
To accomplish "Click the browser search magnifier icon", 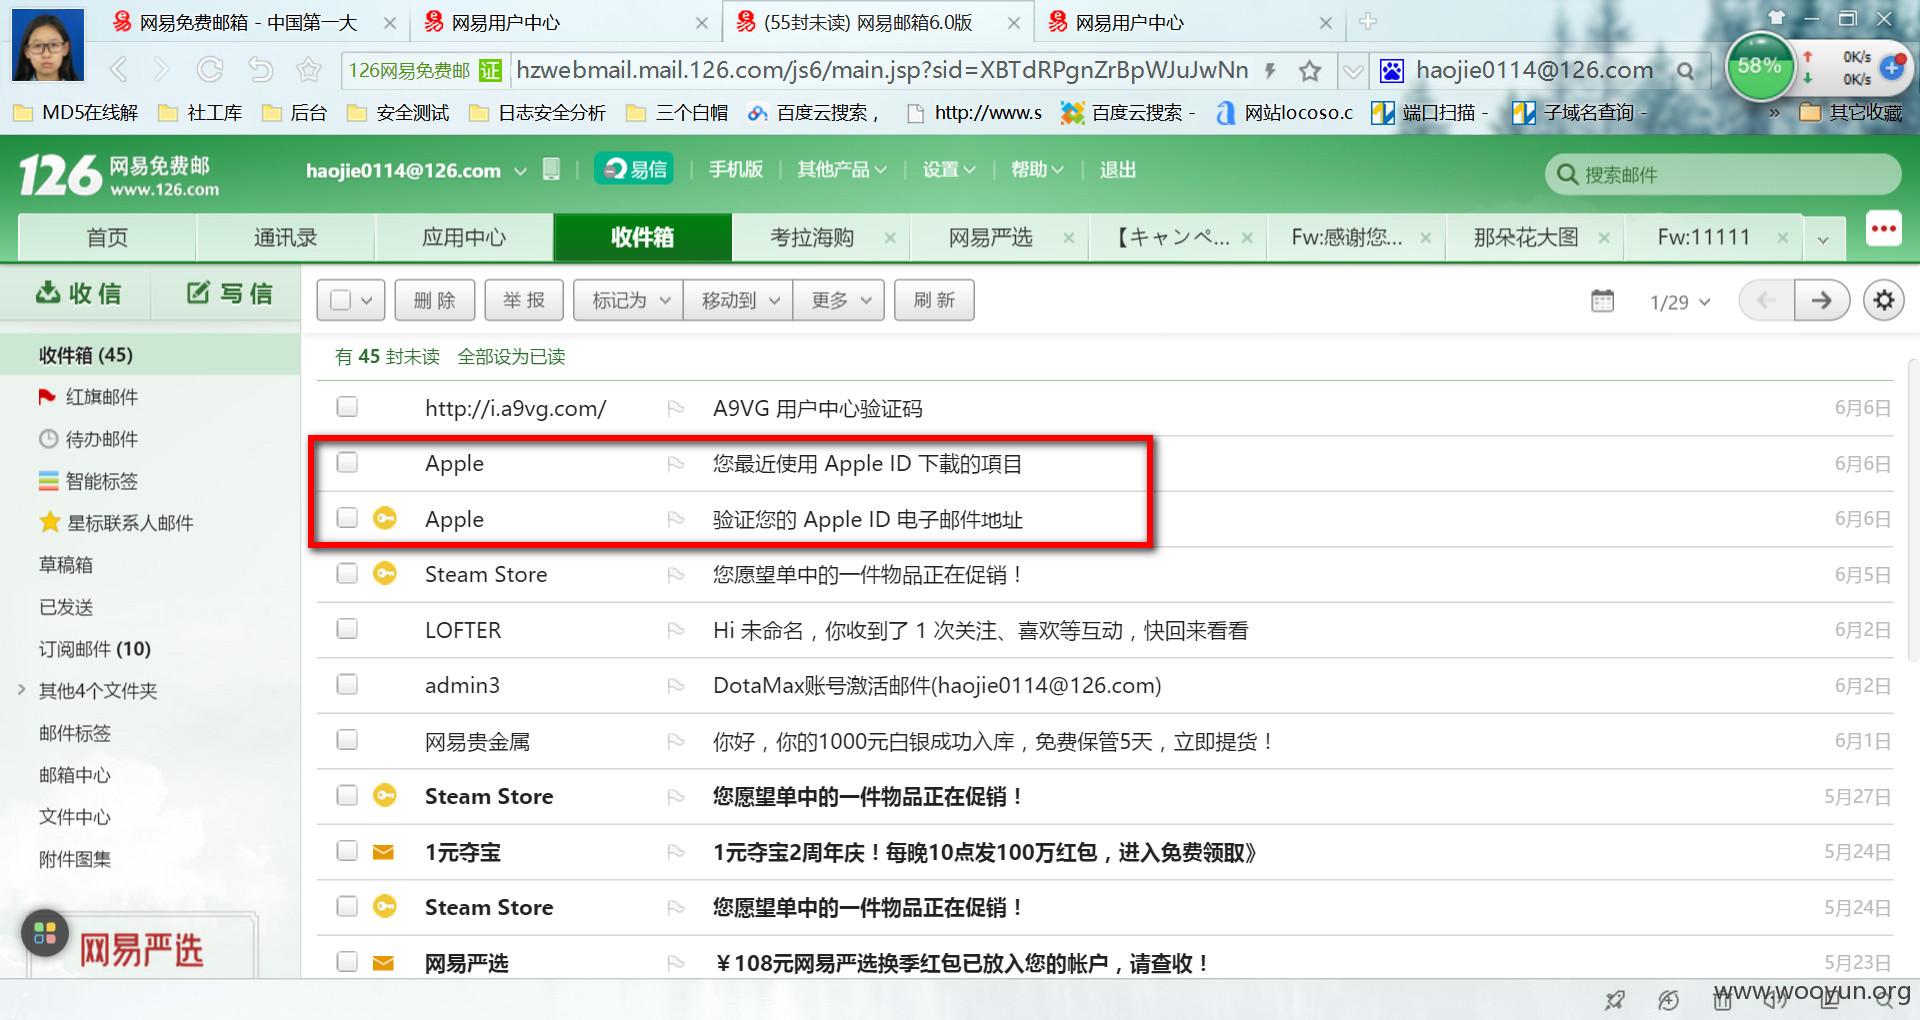I will [1686, 71].
